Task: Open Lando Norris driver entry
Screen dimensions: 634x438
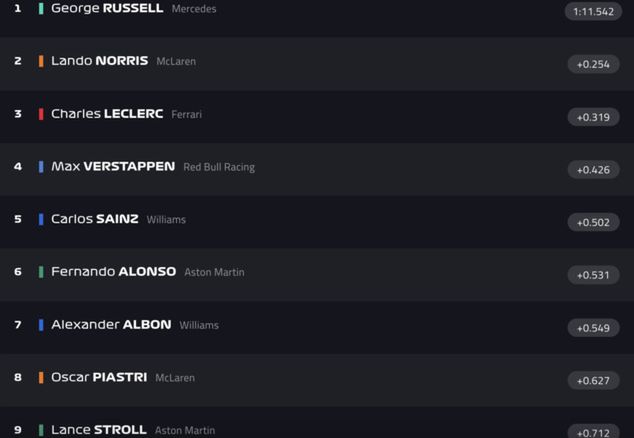Action: coord(99,61)
